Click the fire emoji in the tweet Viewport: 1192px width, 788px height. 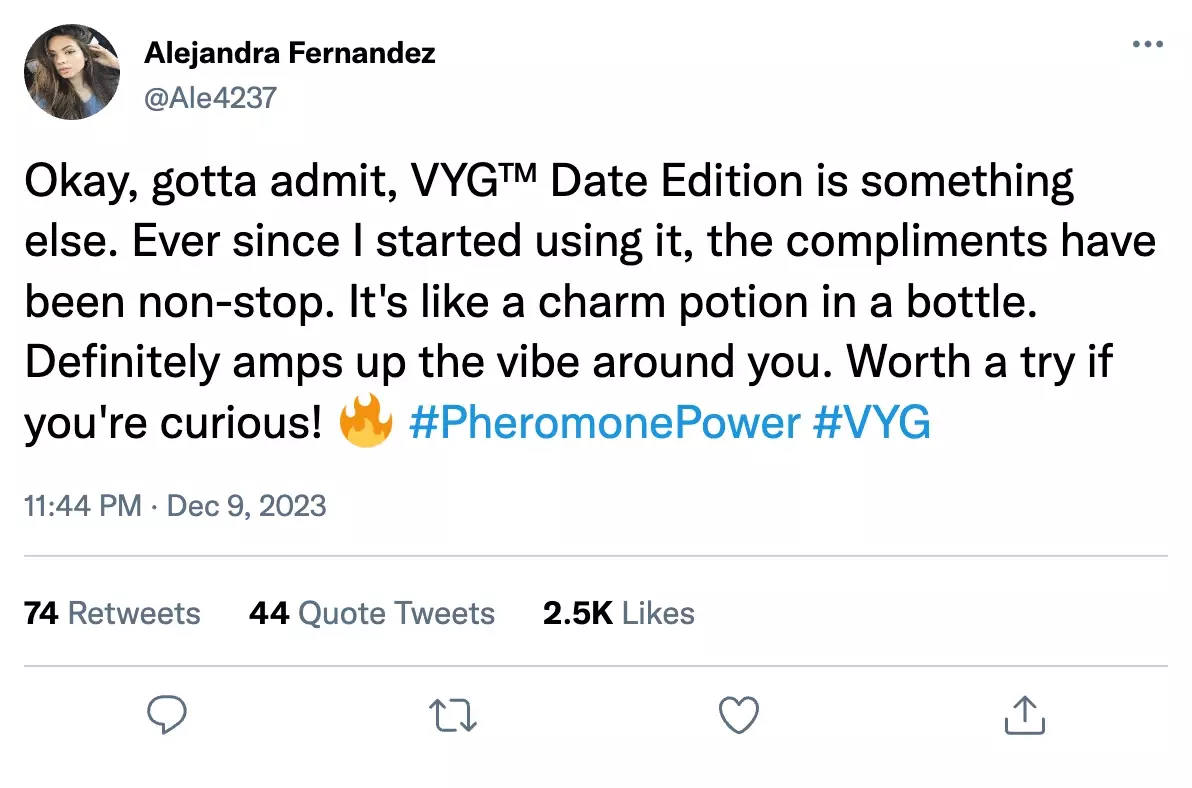(x=366, y=421)
